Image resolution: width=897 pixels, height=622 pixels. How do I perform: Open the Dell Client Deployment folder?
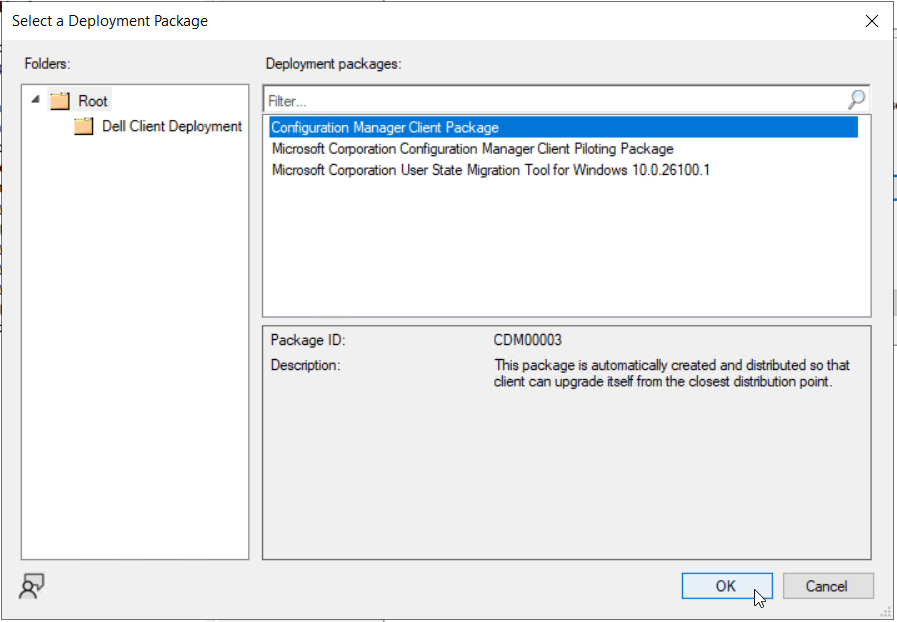(x=171, y=127)
